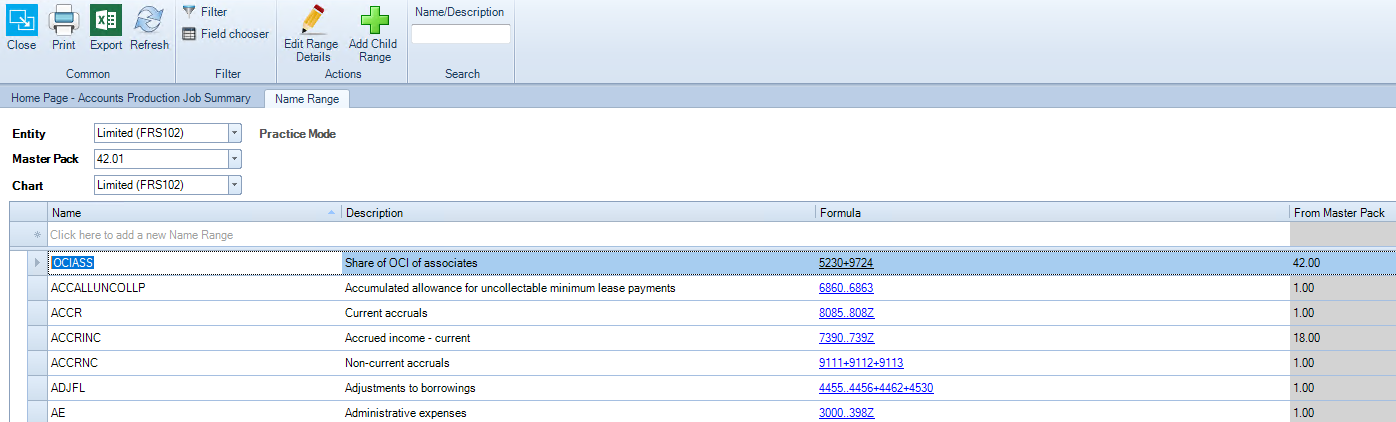1396x422 pixels.
Task: Open the Field chooser
Action: tap(225, 34)
